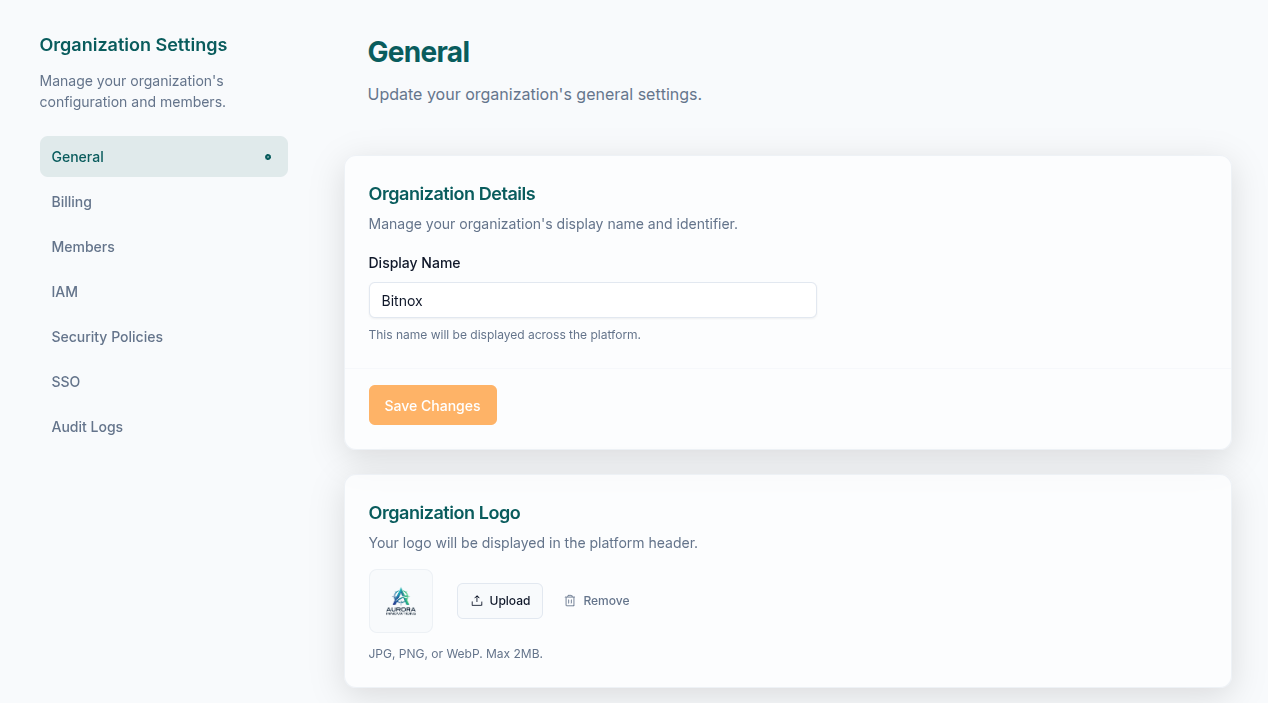
Task: Click the Organization Details card heading
Action: pos(452,194)
